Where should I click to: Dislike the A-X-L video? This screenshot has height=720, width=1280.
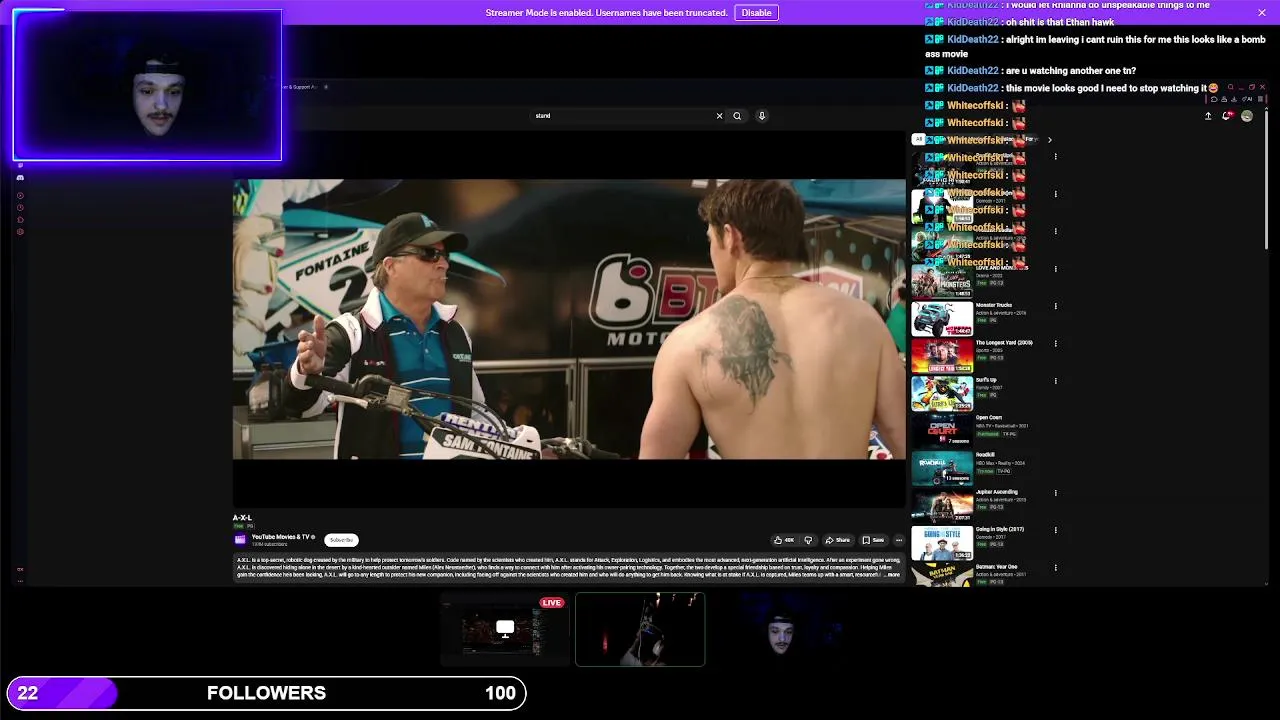(808, 540)
